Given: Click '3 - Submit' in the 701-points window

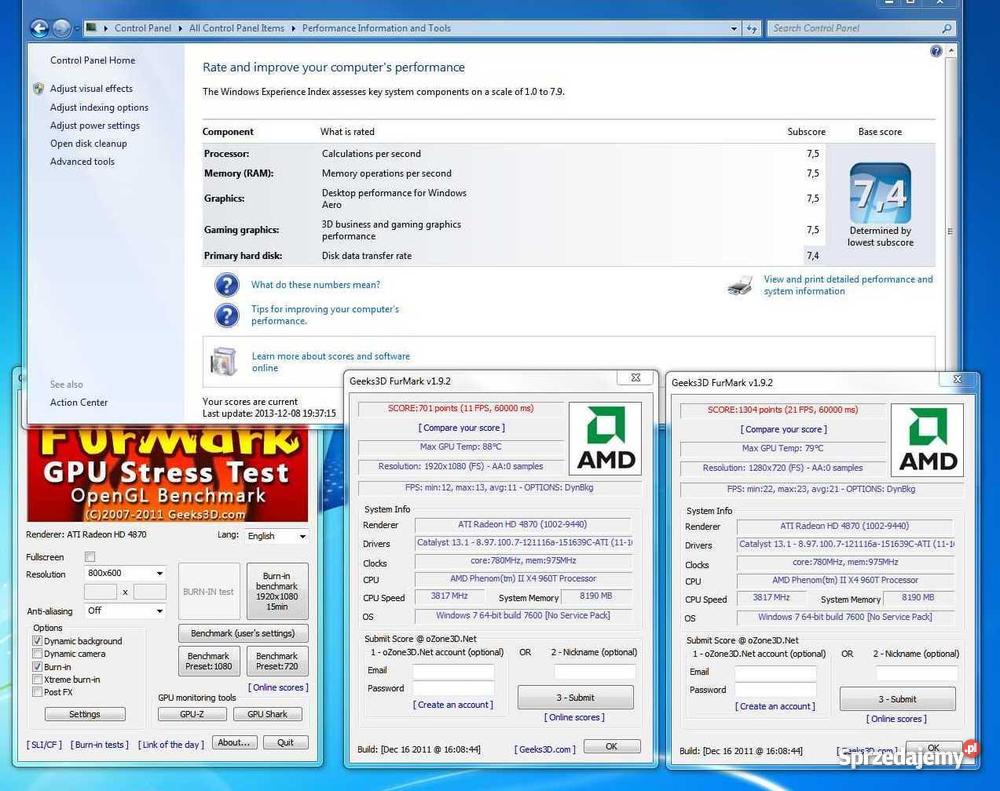Looking at the screenshot, I should [575, 698].
